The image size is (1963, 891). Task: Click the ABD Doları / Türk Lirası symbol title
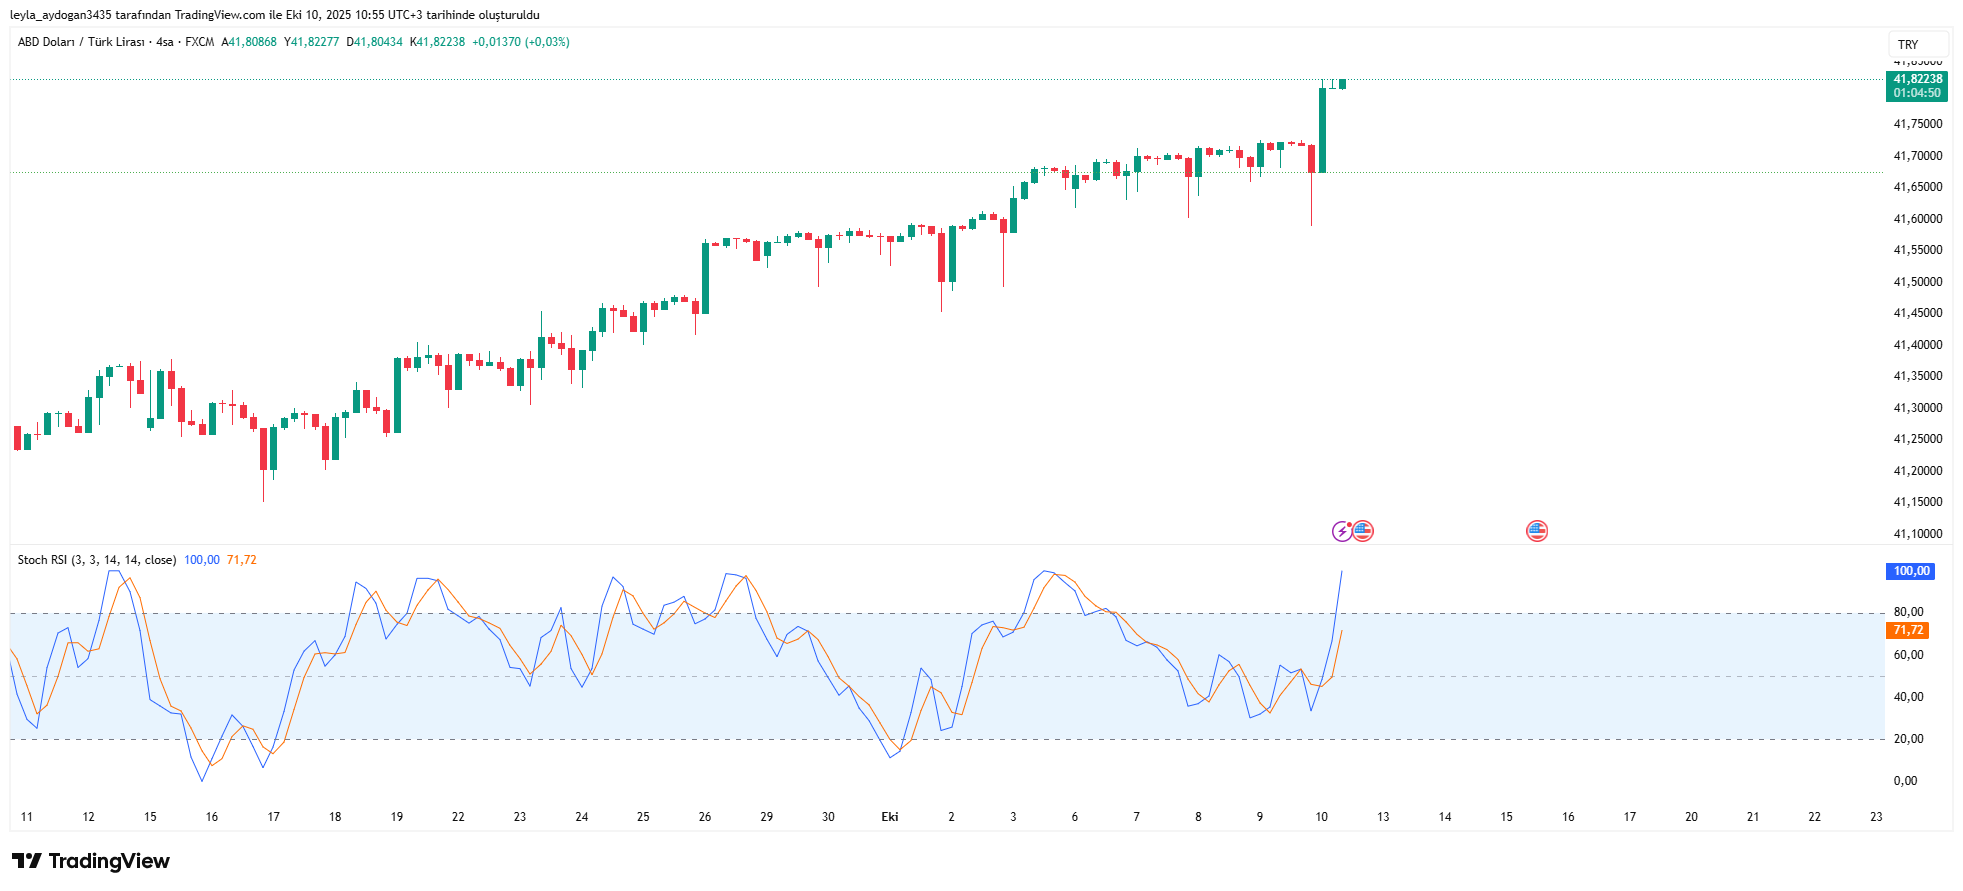tap(81, 42)
